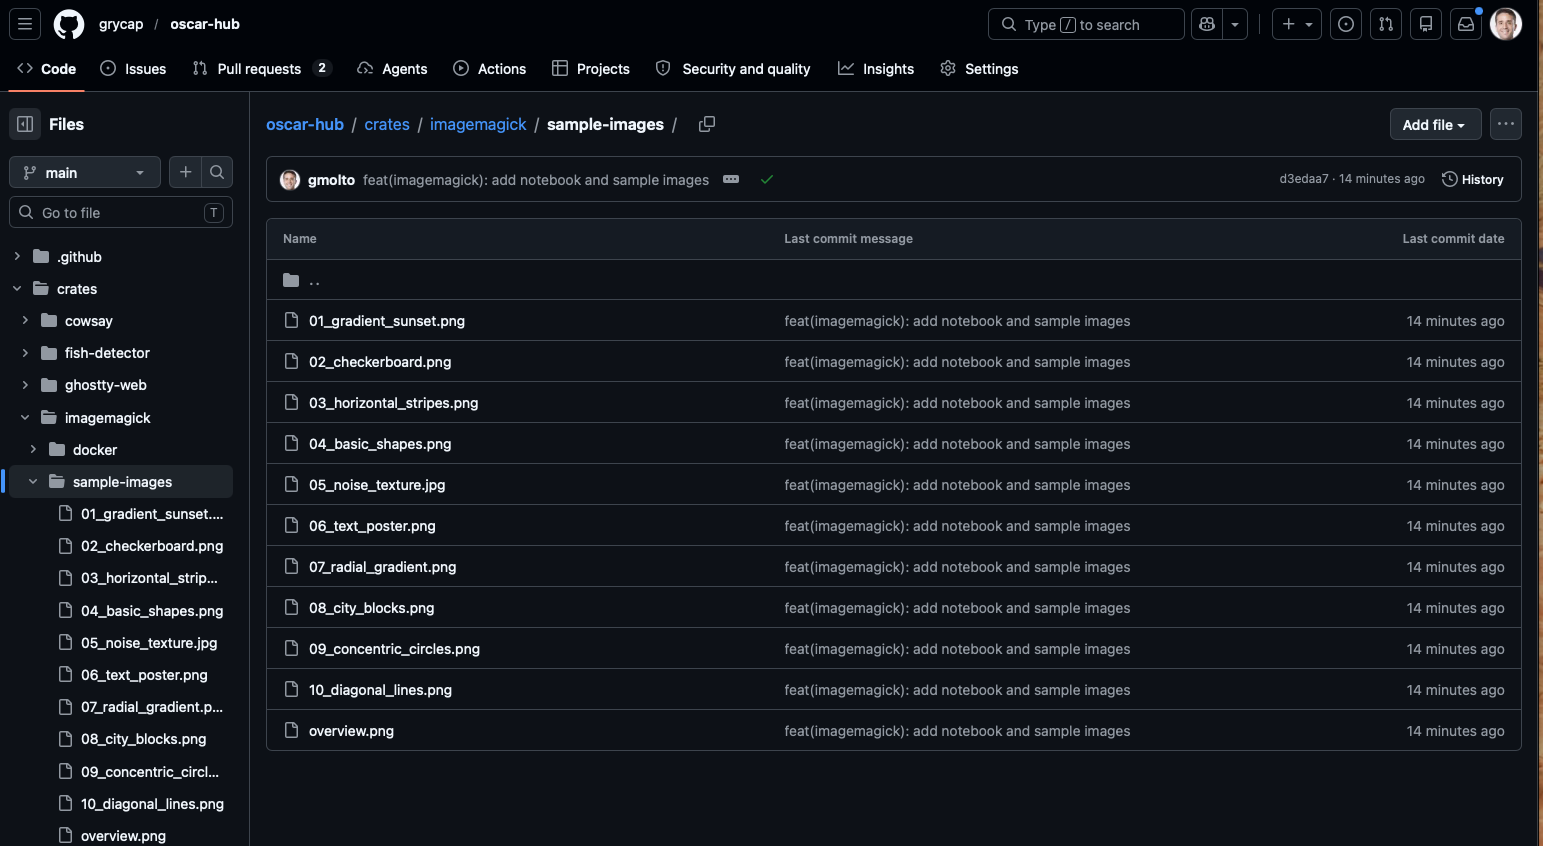Open the GitHub homepage logo
The height and width of the screenshot is (846, 1543).
point(68,24)
